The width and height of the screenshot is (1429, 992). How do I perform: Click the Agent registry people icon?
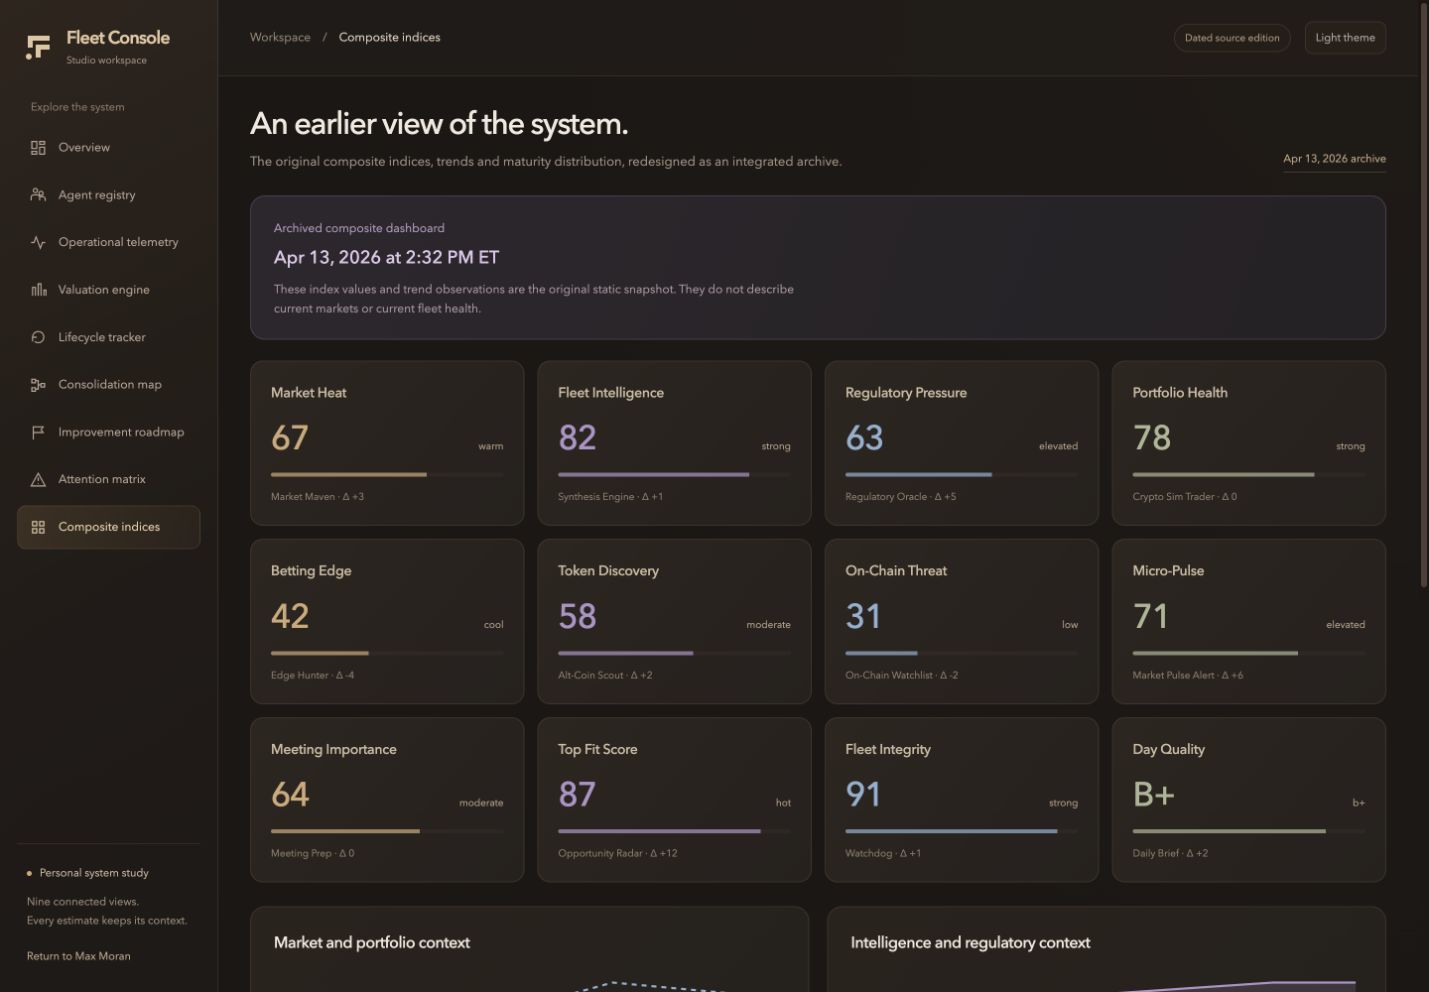[x=38, y=195]
